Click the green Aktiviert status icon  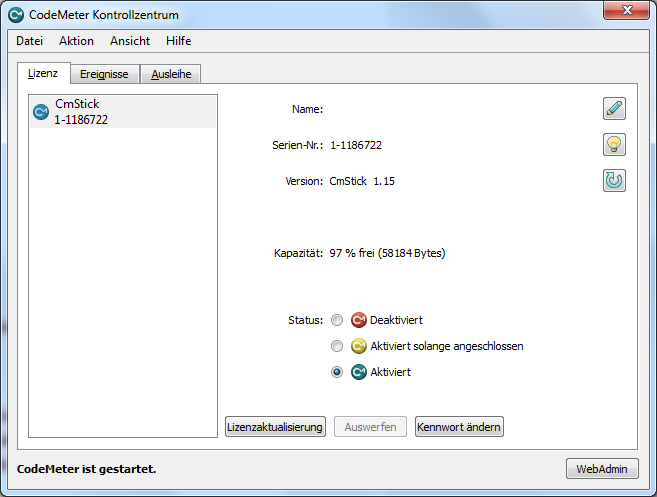[359, 372]
